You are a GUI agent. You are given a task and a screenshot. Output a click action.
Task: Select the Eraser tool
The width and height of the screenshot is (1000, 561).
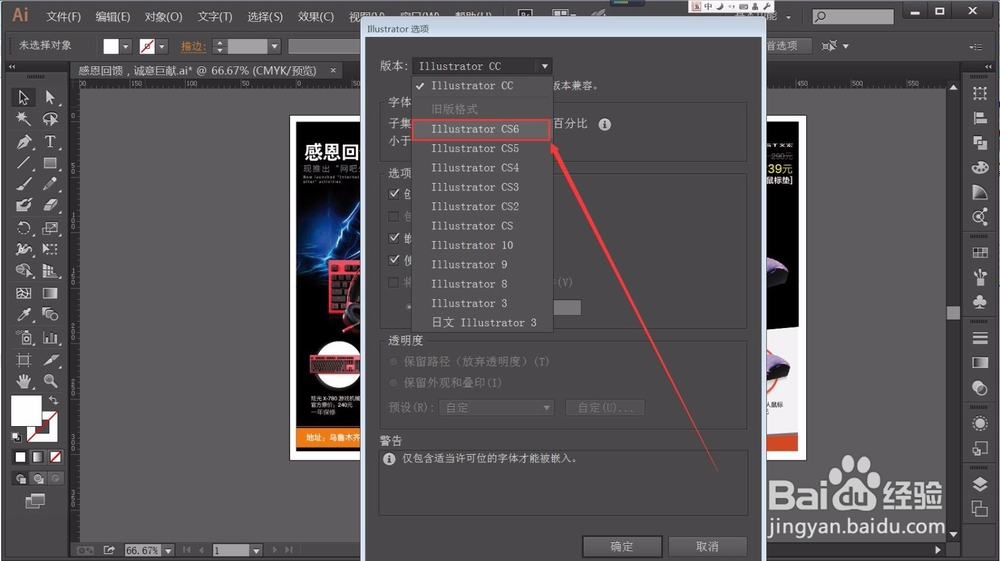coord(50,205)
